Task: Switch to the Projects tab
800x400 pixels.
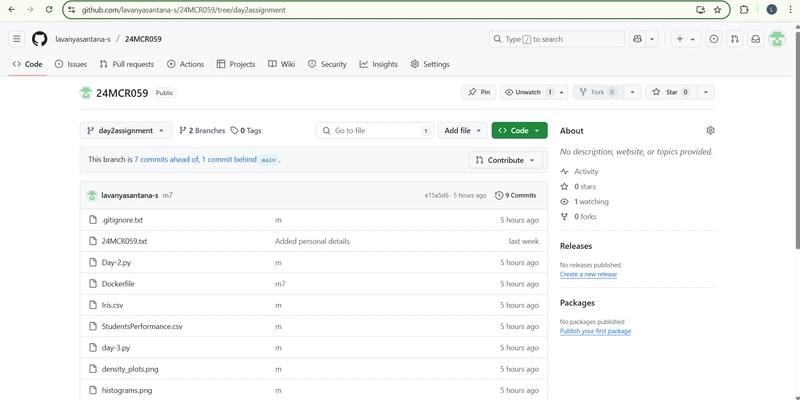Action: pyautogui.click(x=236, y=64)
